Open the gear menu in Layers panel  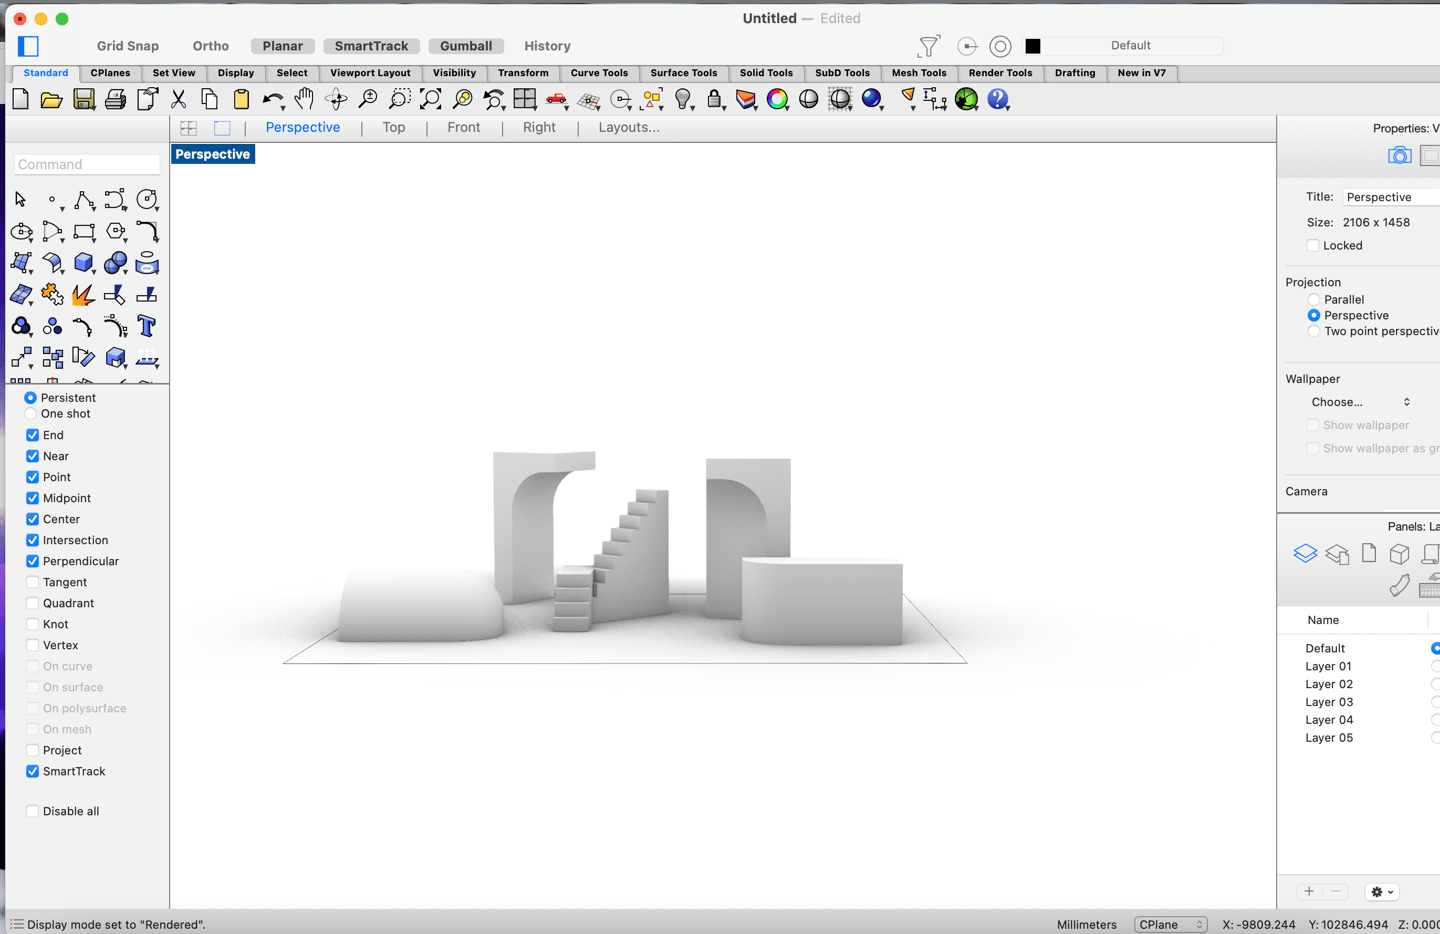click(1382, 892)
